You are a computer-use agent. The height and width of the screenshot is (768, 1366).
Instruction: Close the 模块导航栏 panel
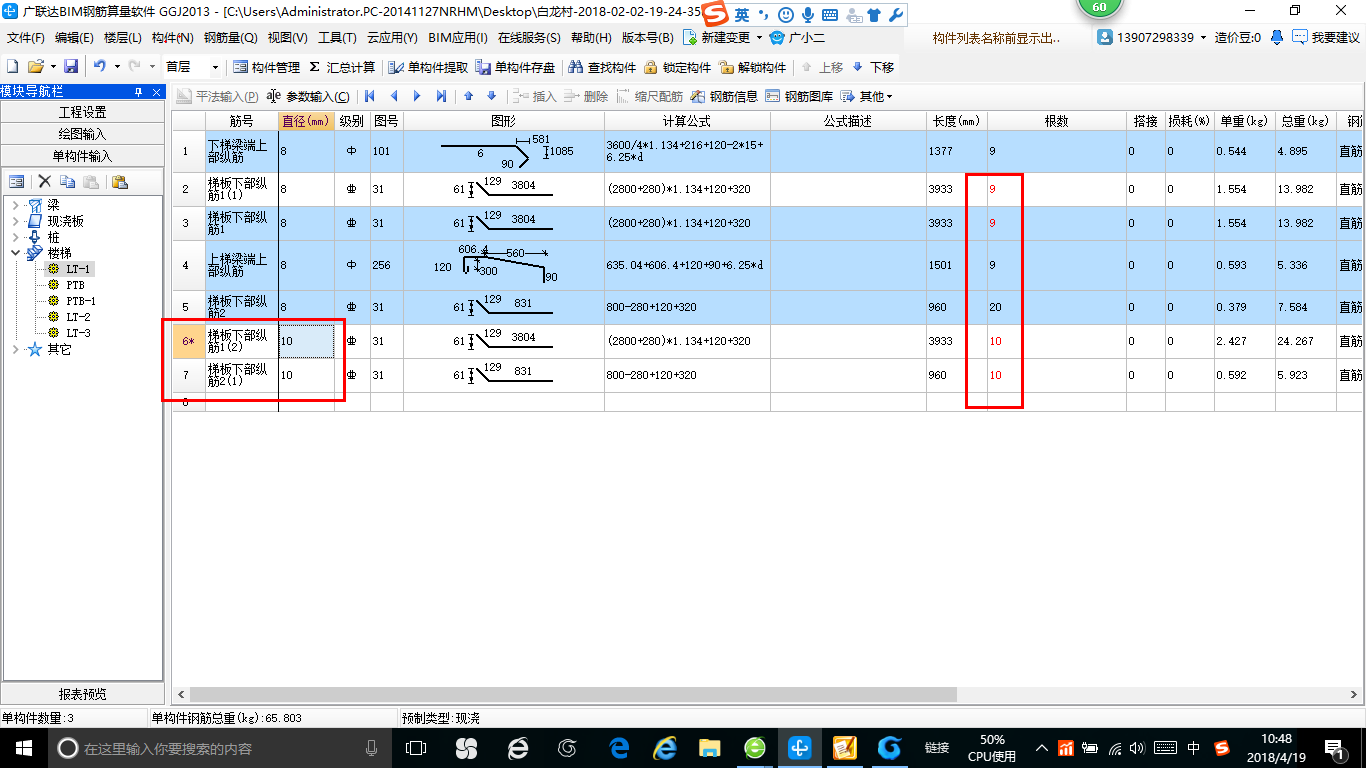(x=157, y=92)
